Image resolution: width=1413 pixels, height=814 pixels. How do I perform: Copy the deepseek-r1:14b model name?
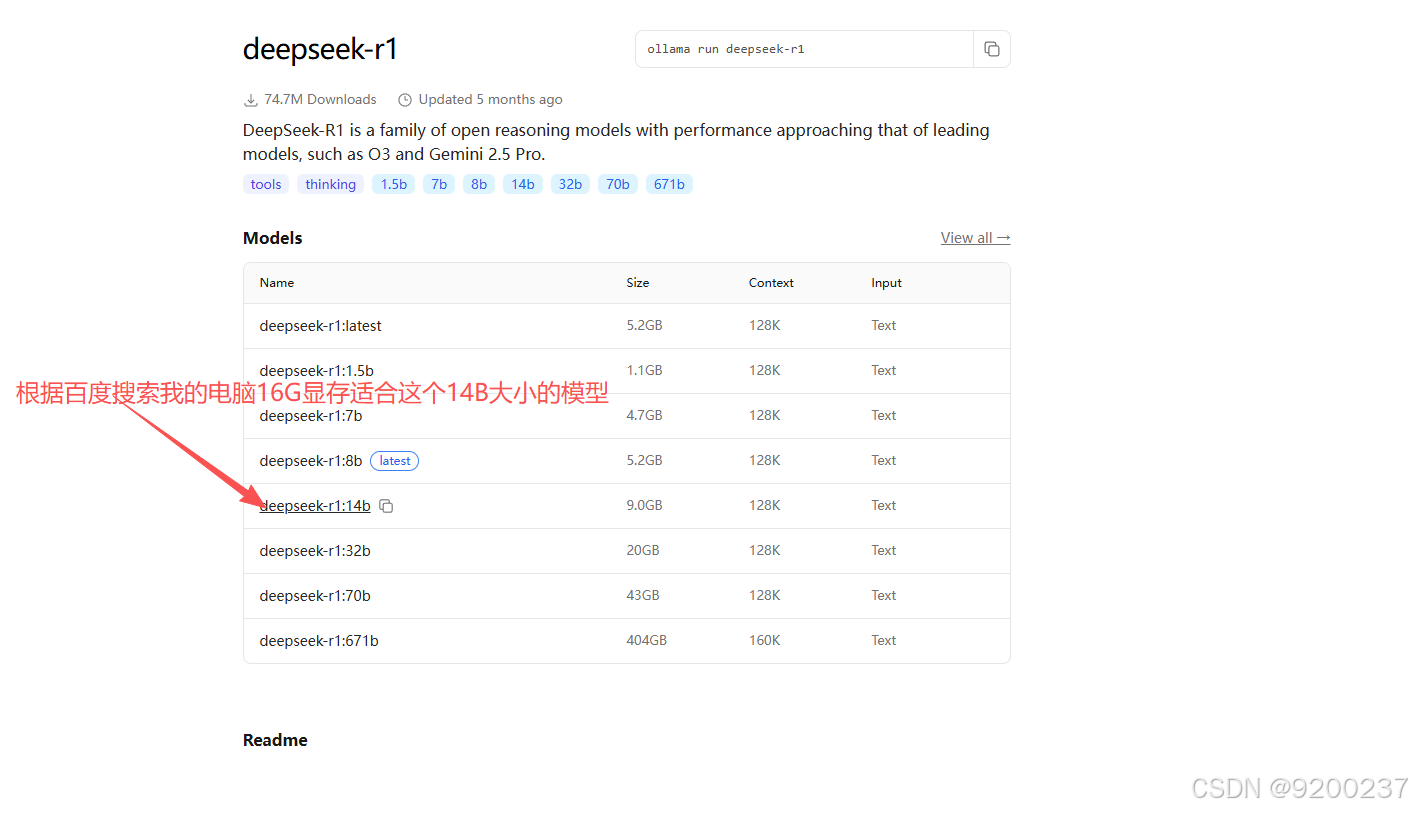pyautogui.click(x=386, y=506)
